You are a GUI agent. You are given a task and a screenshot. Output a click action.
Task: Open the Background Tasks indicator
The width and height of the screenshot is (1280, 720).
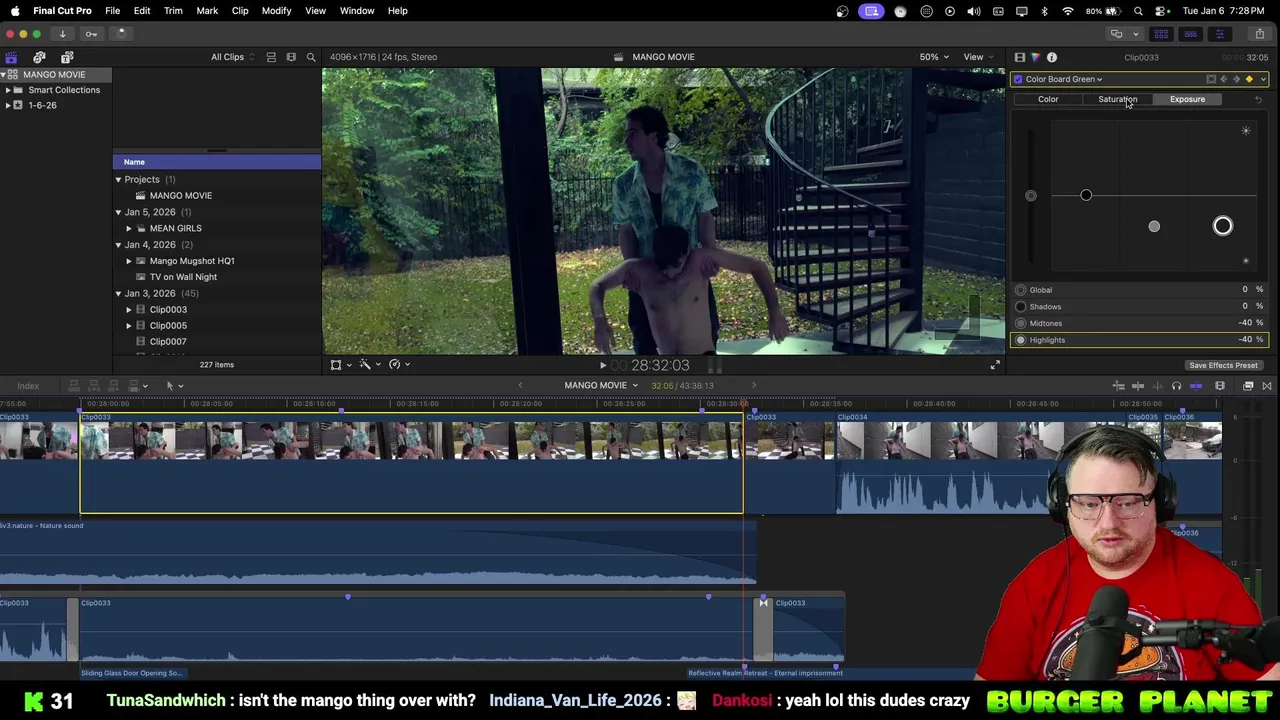click(121, 34)
